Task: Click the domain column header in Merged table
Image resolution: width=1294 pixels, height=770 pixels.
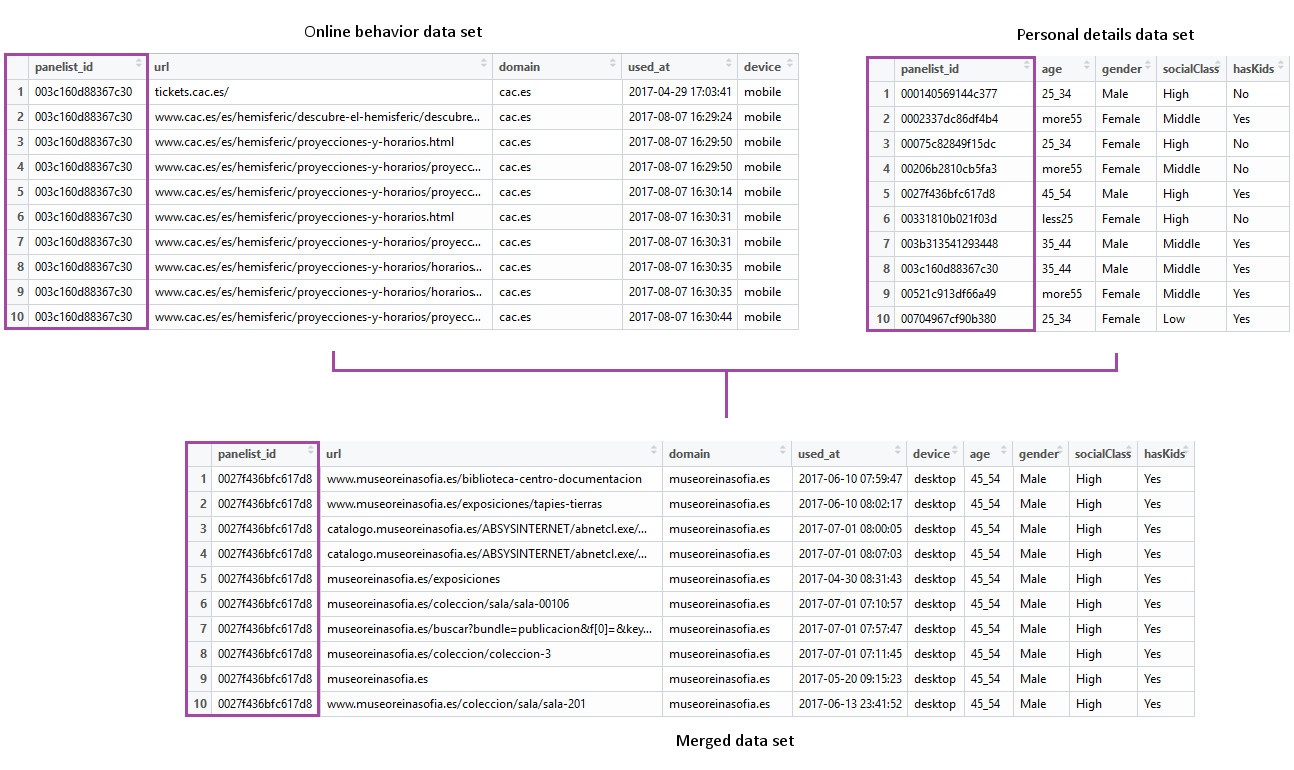Action: [x=690, y=454]
